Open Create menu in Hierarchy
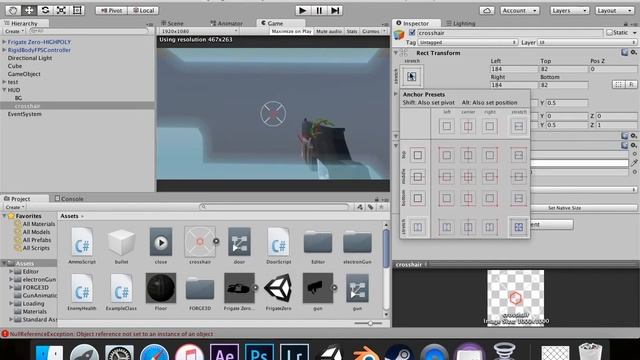 click(13, 31)
